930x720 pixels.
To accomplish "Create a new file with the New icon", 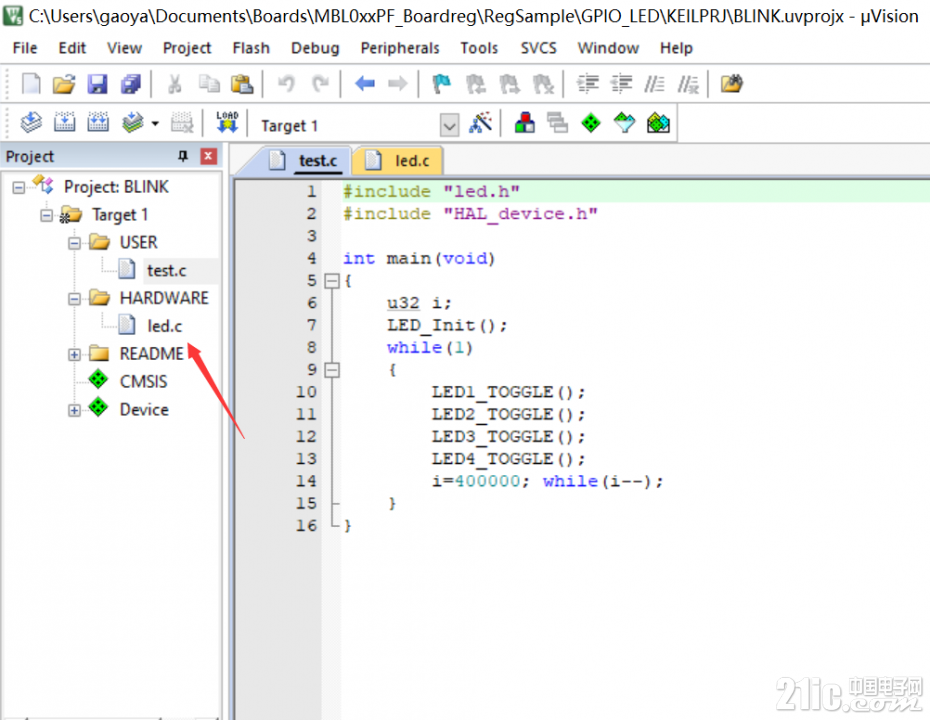I will tap(30, 84).
